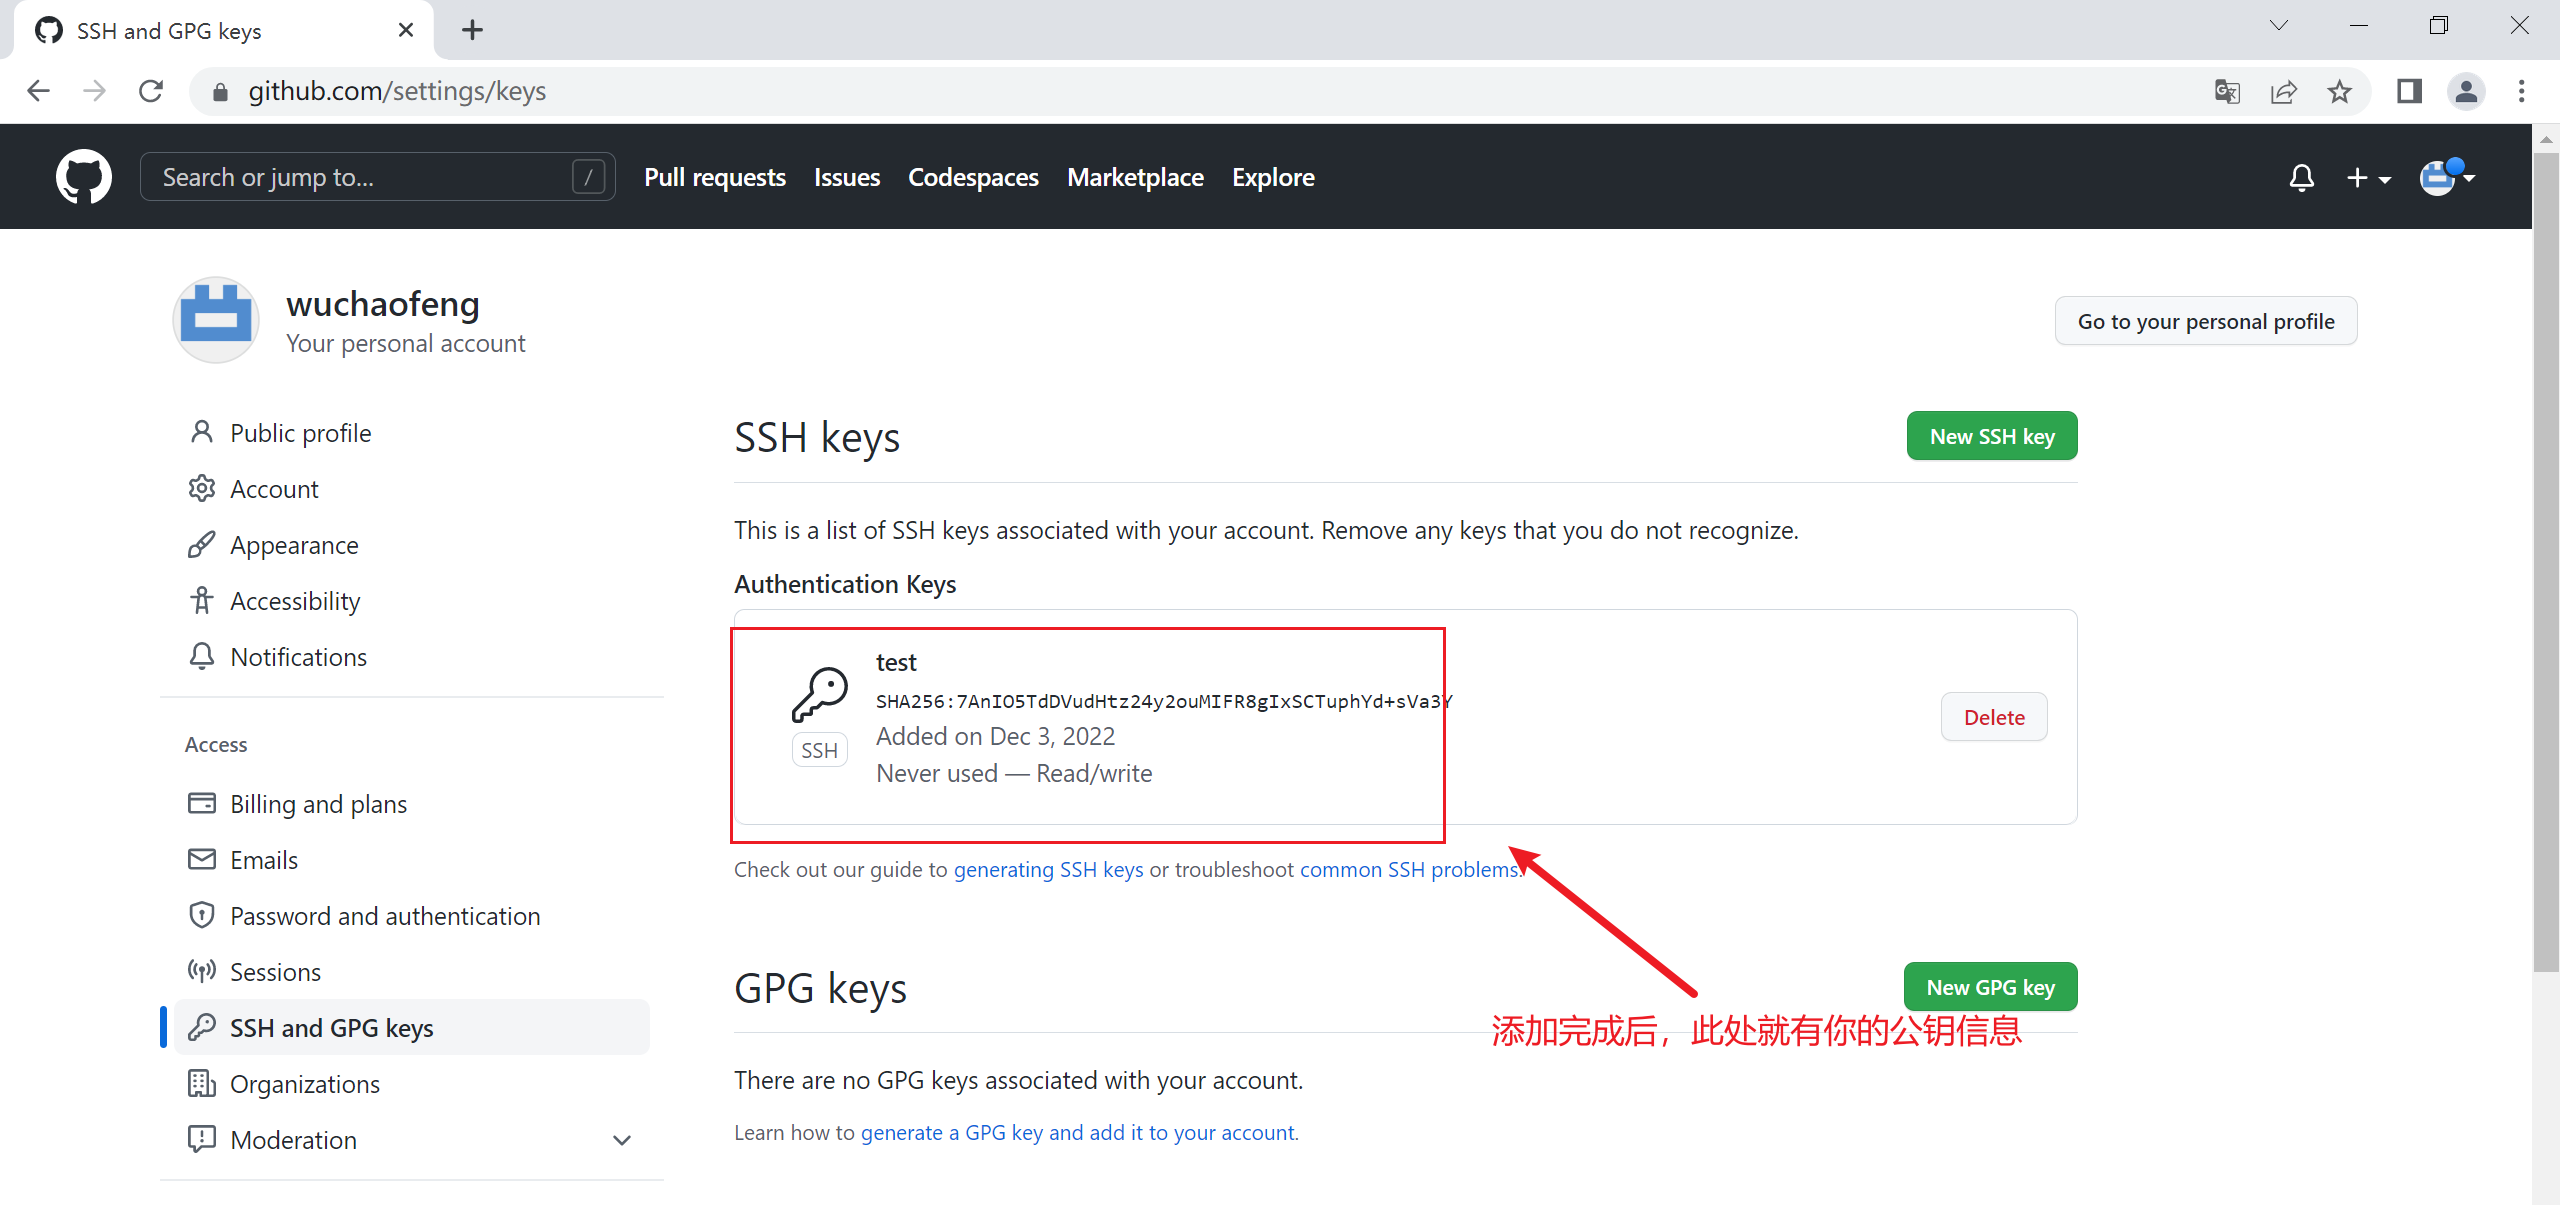
Task: Open common SSH problems link
Action: 1409,869
